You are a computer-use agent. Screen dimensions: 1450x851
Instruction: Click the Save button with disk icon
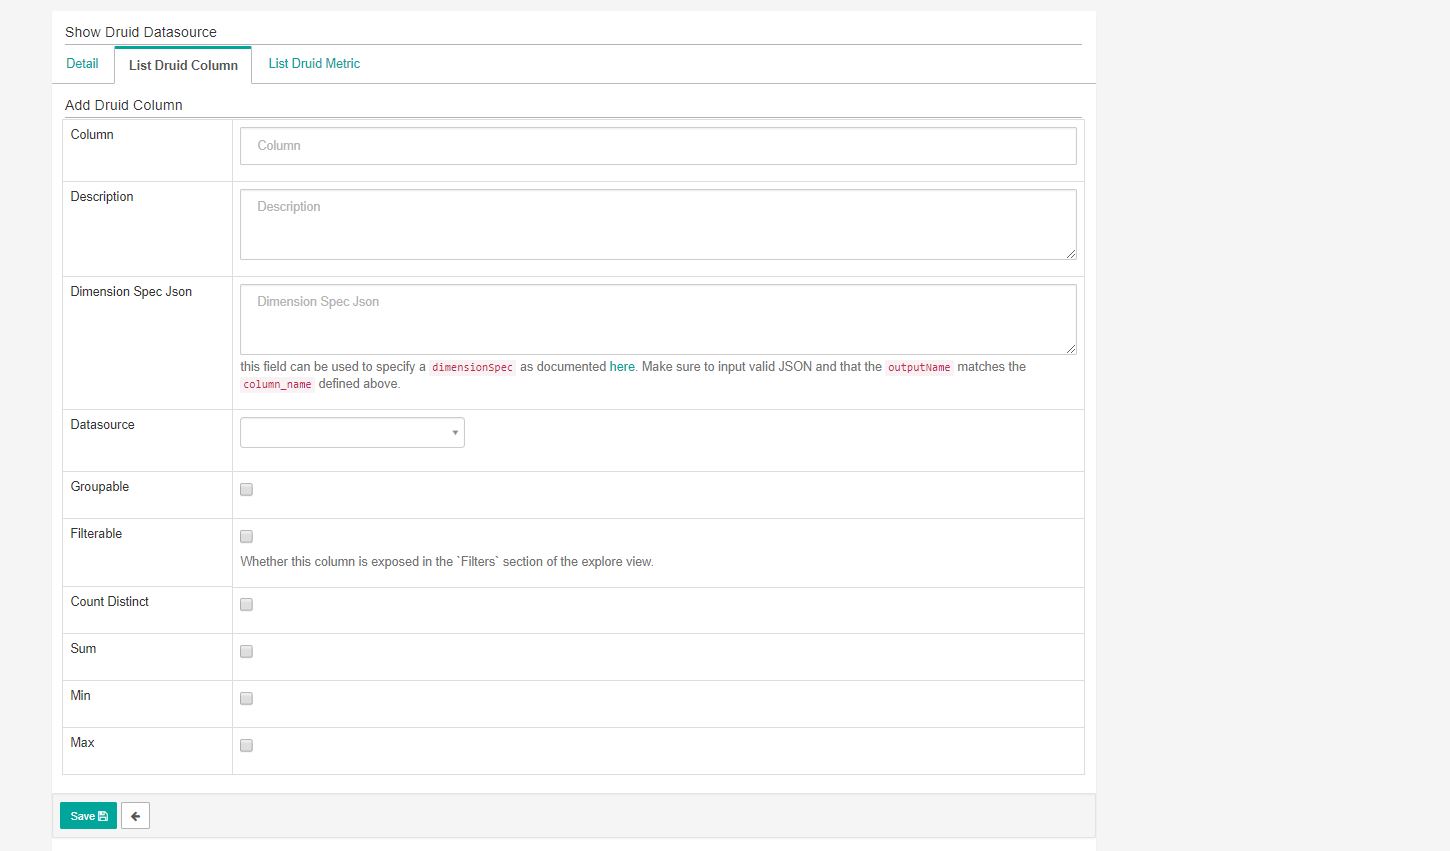pyautogui.click(x=88, y=816)
